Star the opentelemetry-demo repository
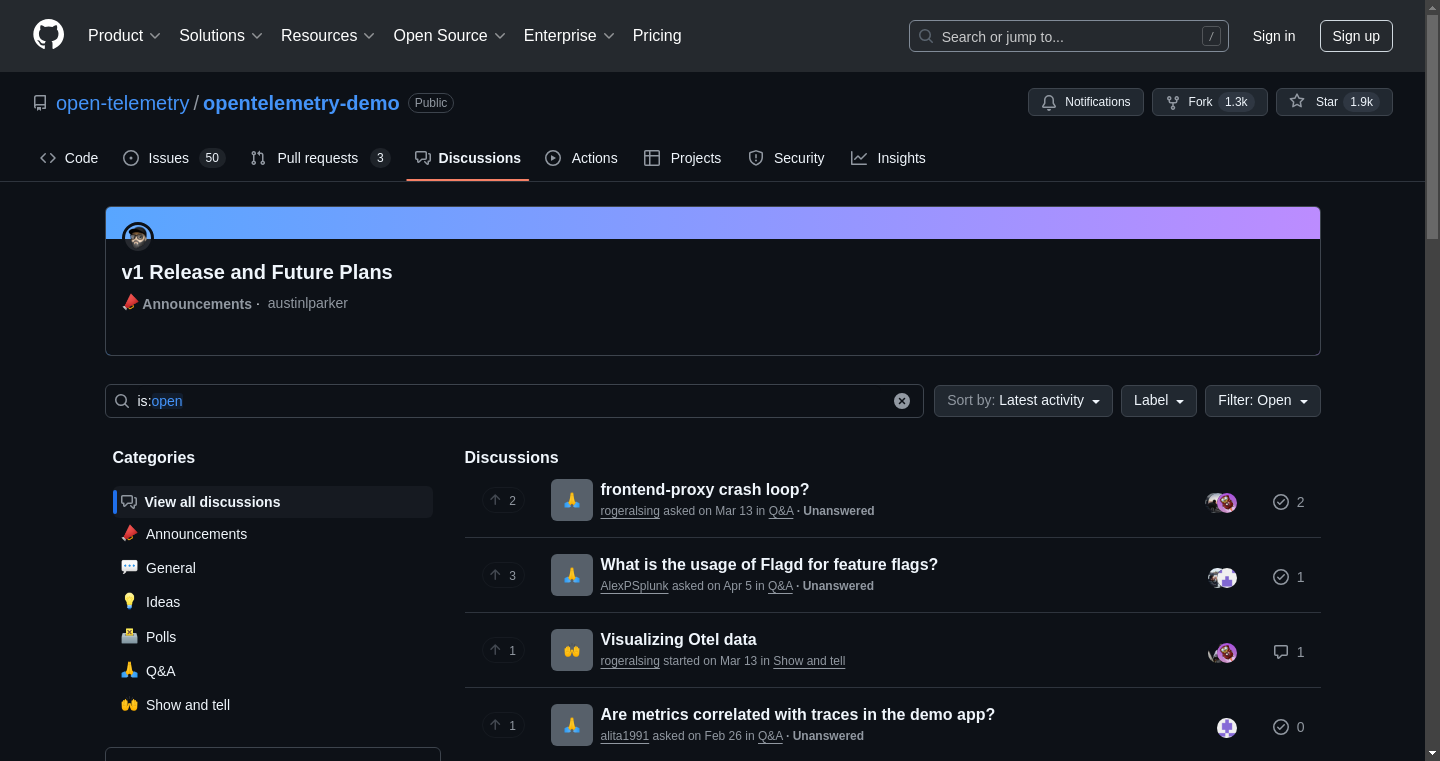This screenshot has height=761, width=1440. coord(1334,102)
